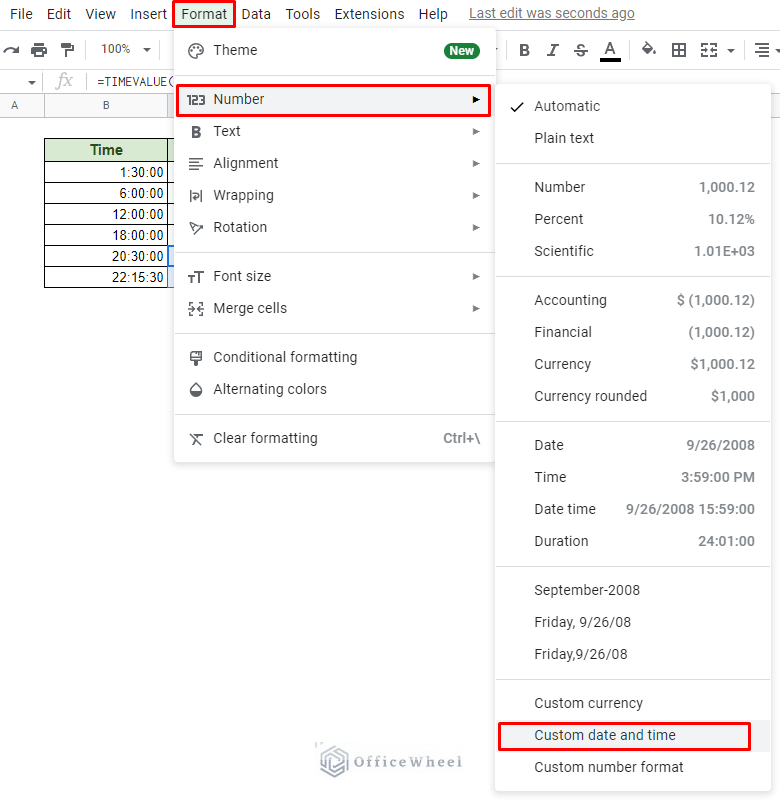
Task: Expand the Text submenu
Action: click(334, 132)
